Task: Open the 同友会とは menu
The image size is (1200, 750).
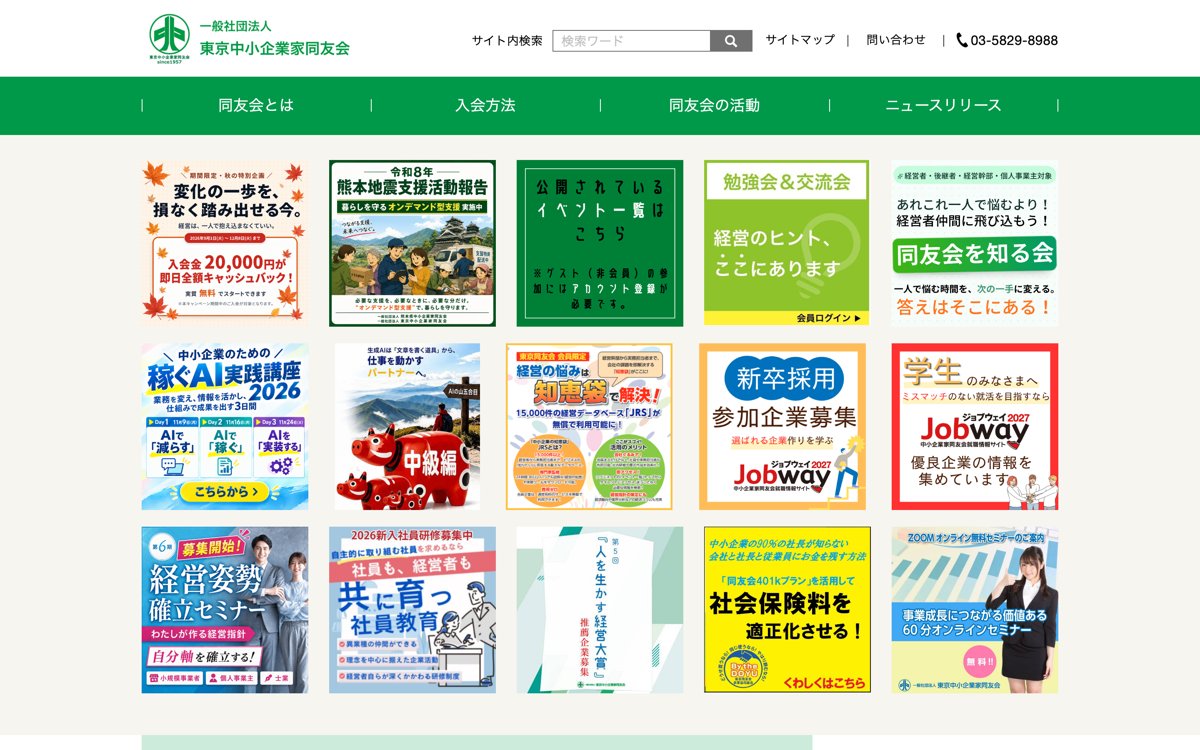Action: [x=256, y=105]
